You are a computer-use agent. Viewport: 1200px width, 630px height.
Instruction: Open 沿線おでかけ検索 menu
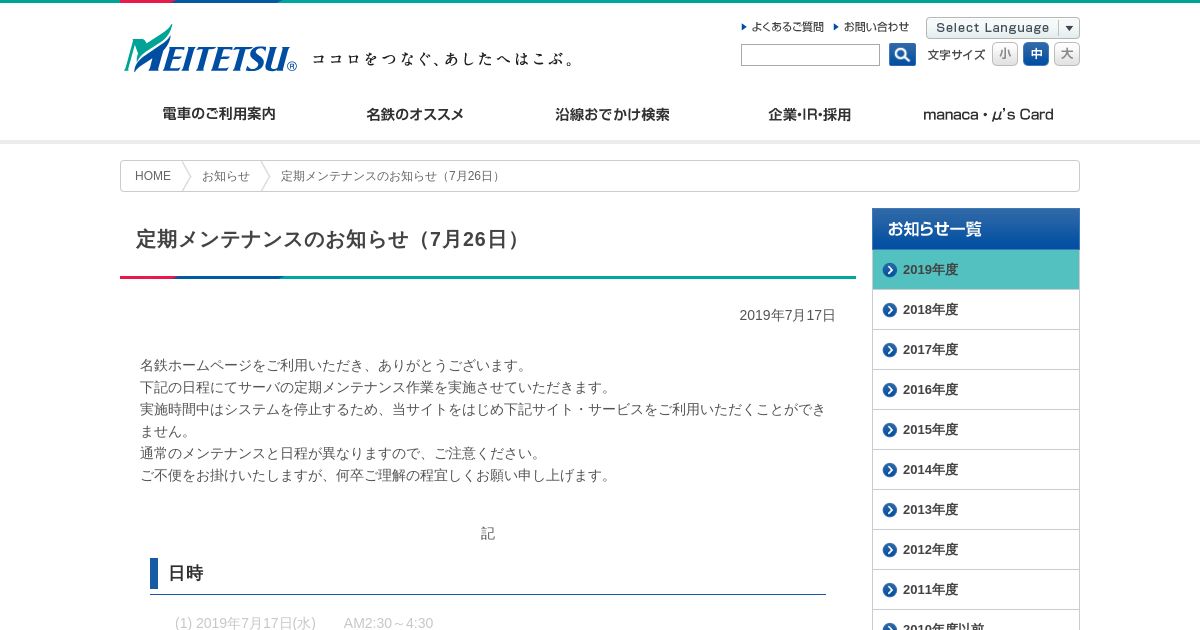tap(612, 114)
